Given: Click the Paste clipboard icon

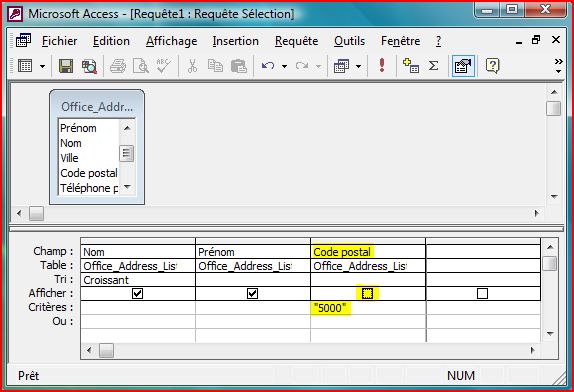Looking at the screenshot, I should [239, 66].
